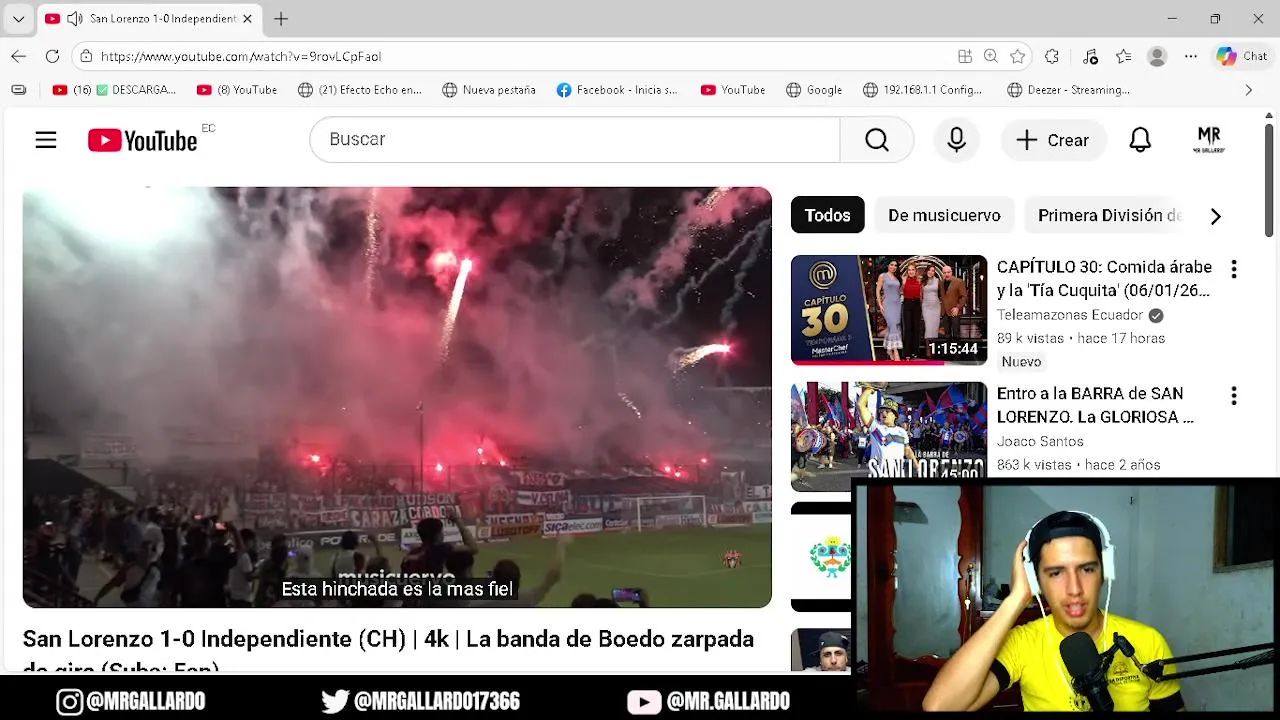Open Copilot Chat button
Screen dimensions: 1280x720
1242,56
